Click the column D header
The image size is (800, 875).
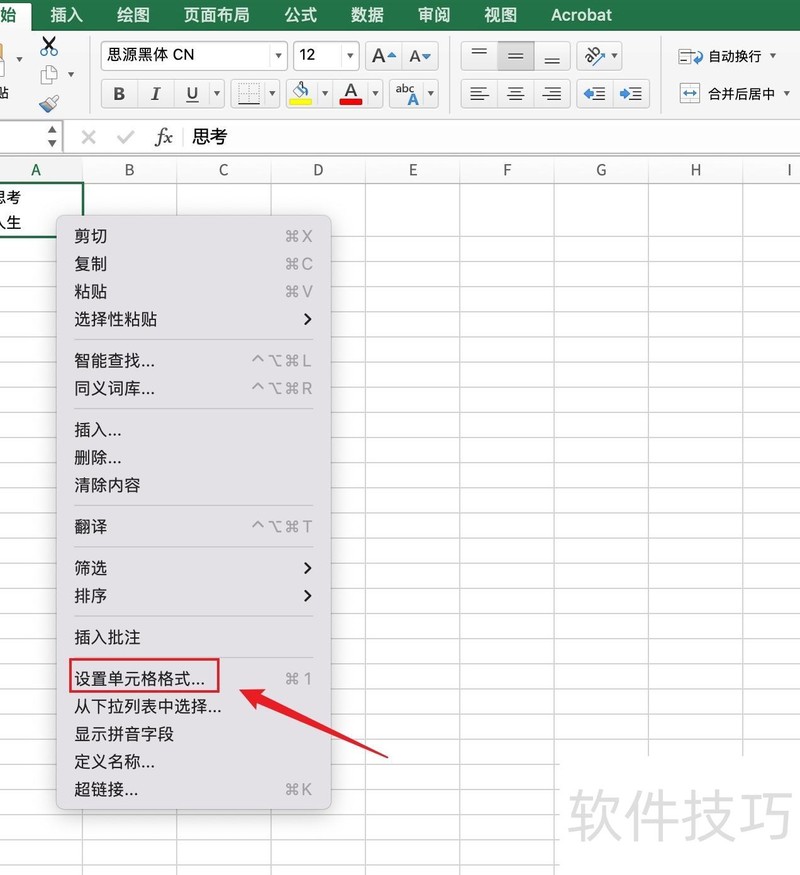tap(317, 170)
